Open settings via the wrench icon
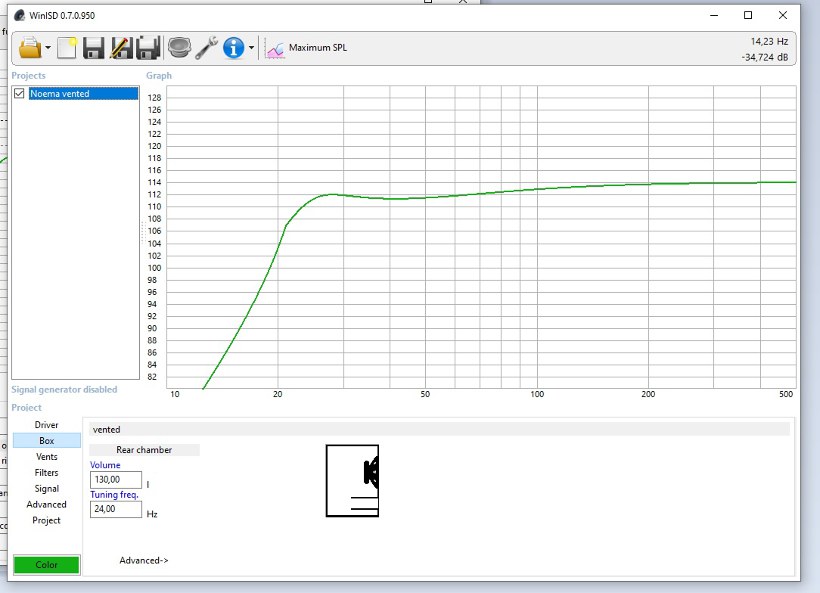The width and height of the screenshot is (820, 593). 207,47
